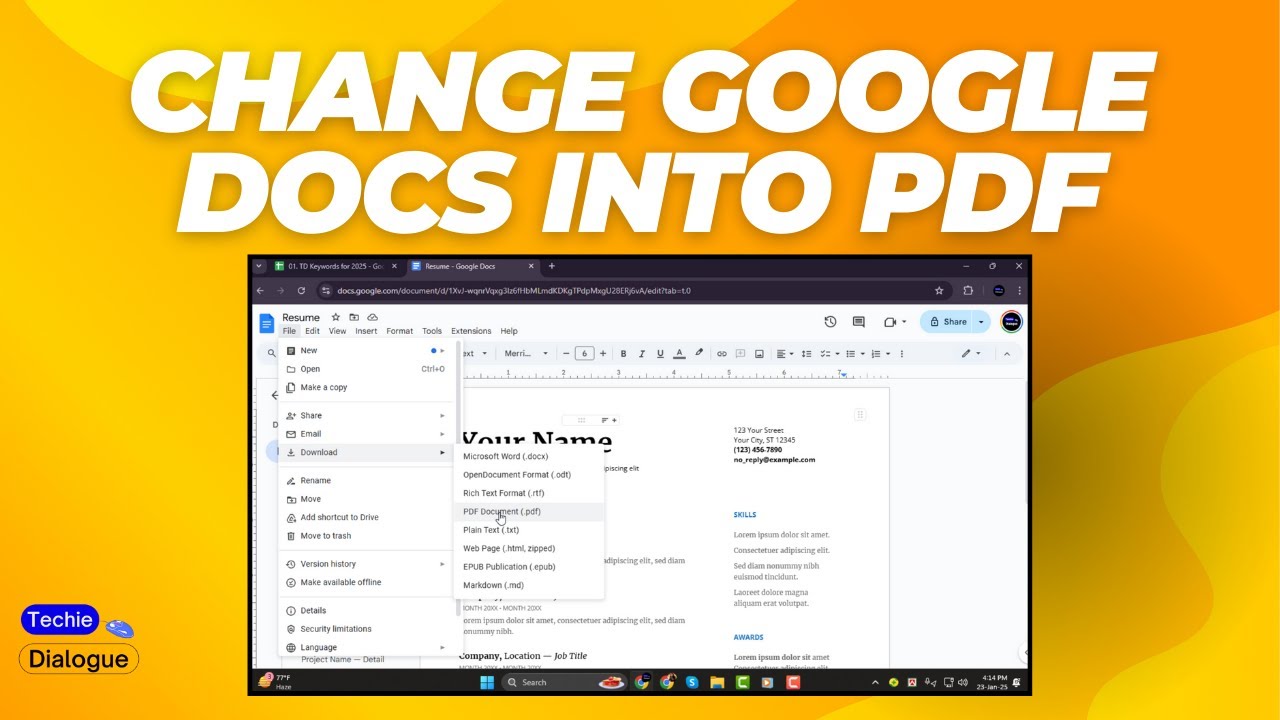Click the Share button
1280x720 pixels.
pos(948,322)
